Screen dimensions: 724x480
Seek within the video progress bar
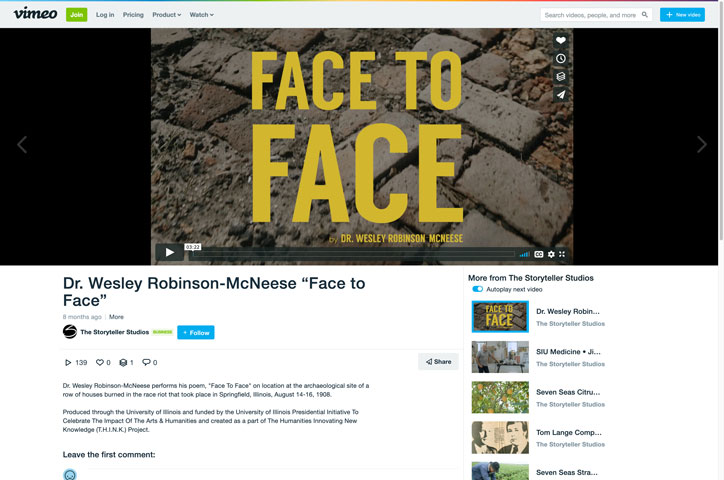click(x=351, y=254)
